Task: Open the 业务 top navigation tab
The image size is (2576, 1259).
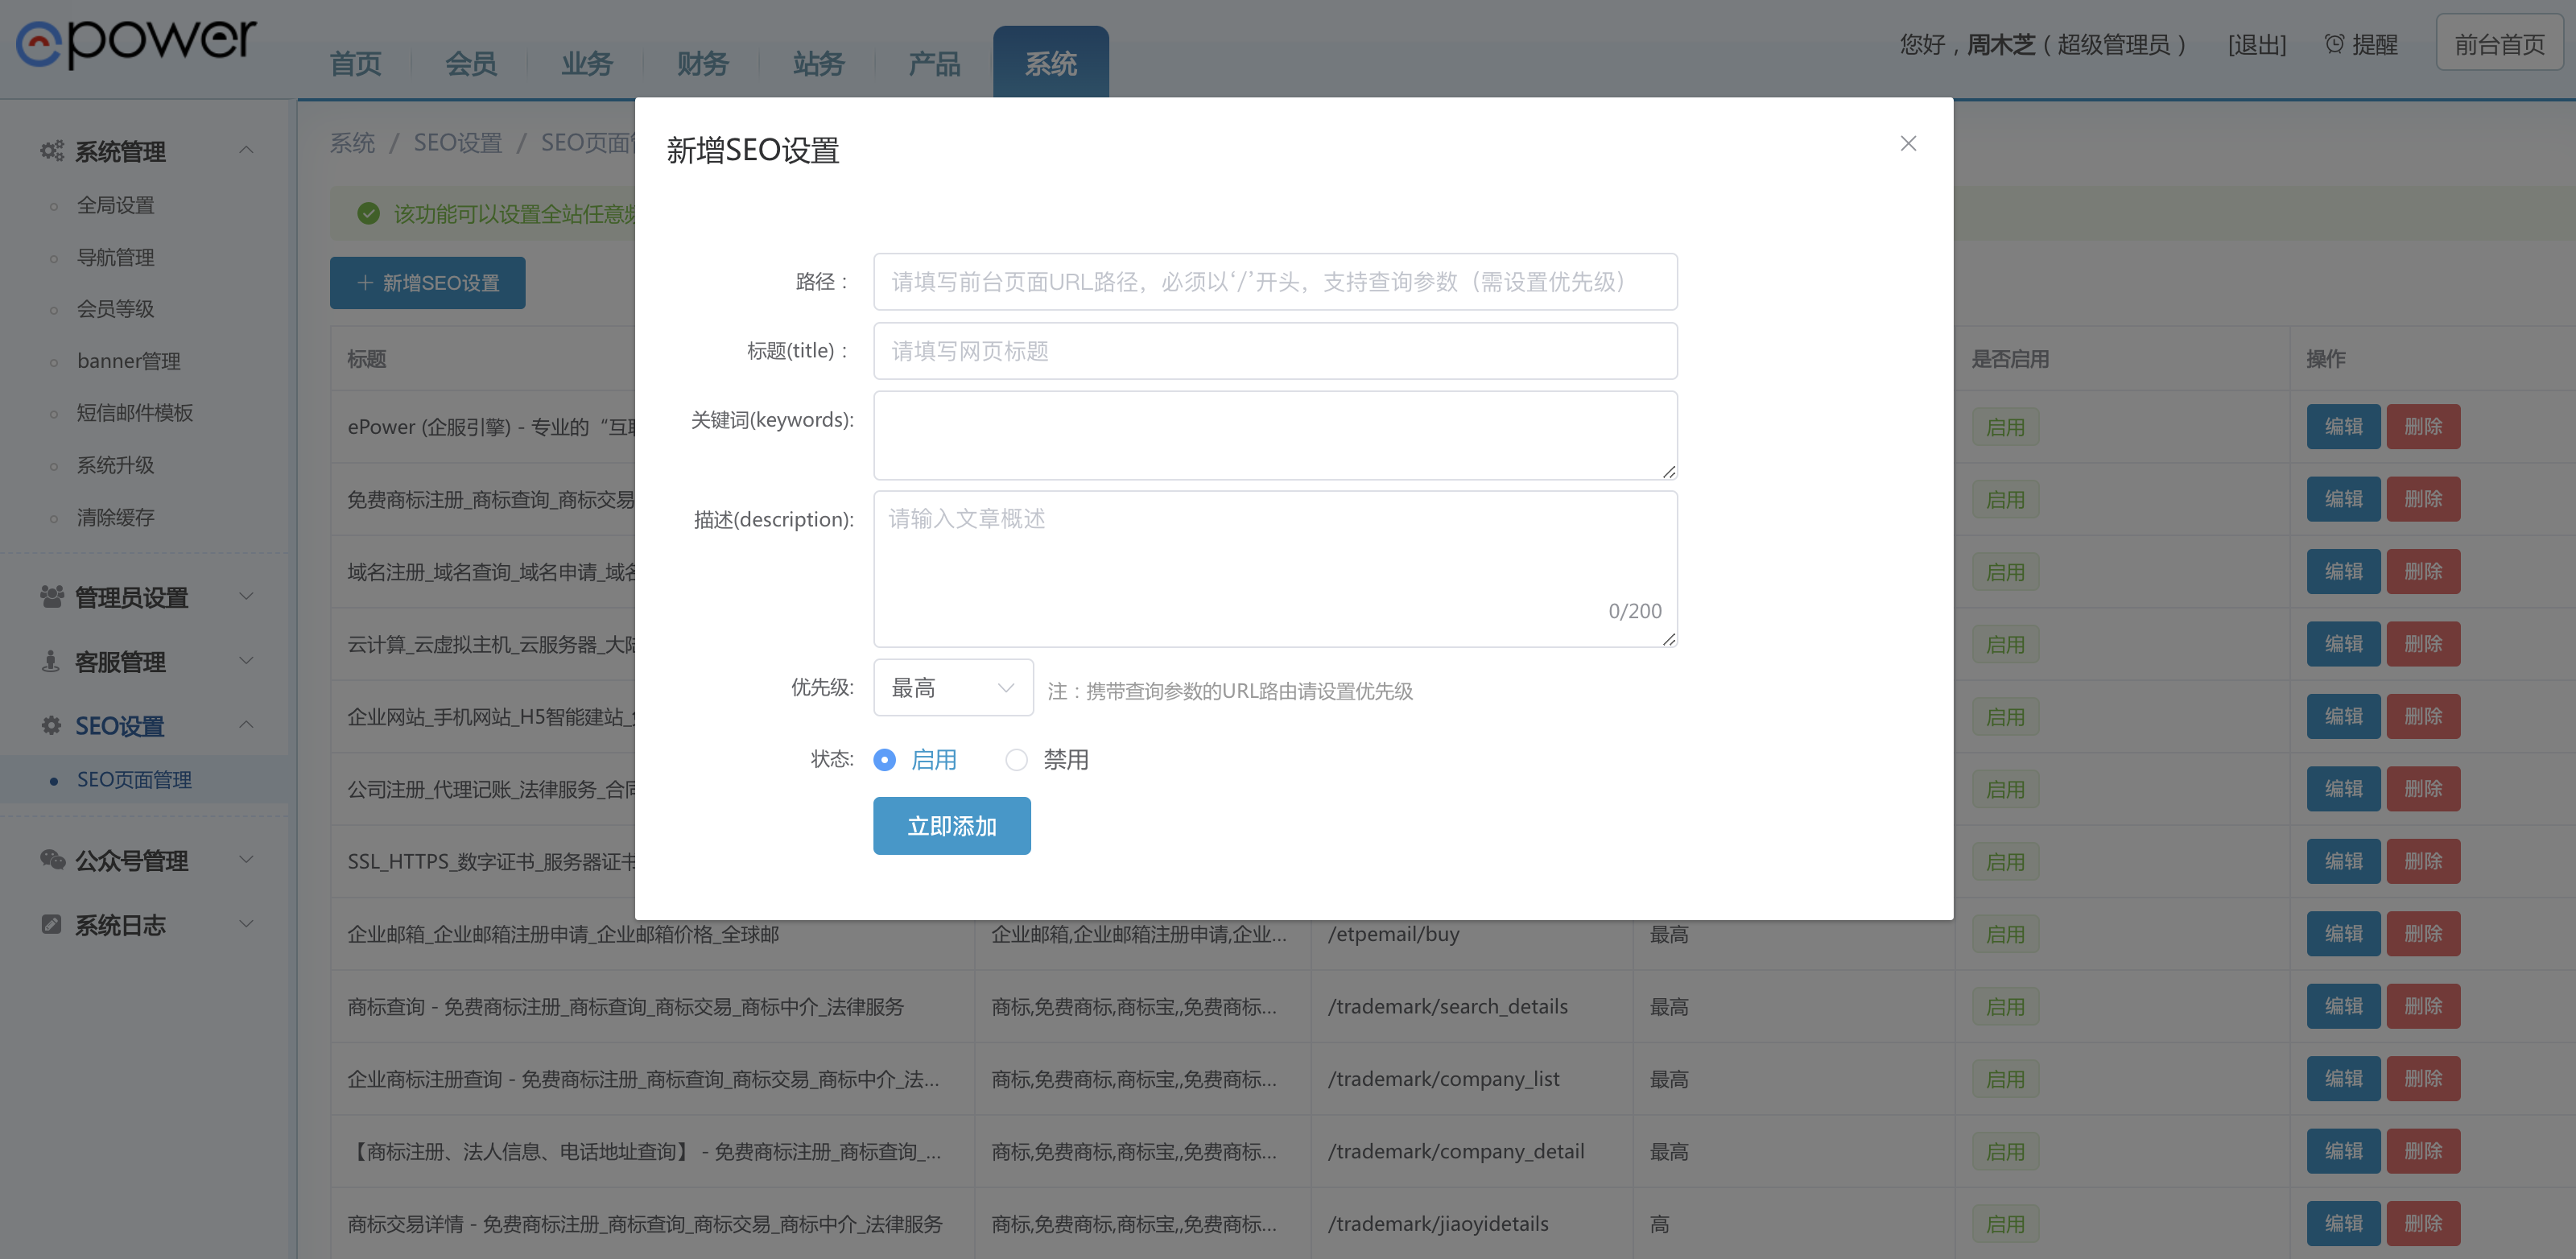Action: click(587, 64)
